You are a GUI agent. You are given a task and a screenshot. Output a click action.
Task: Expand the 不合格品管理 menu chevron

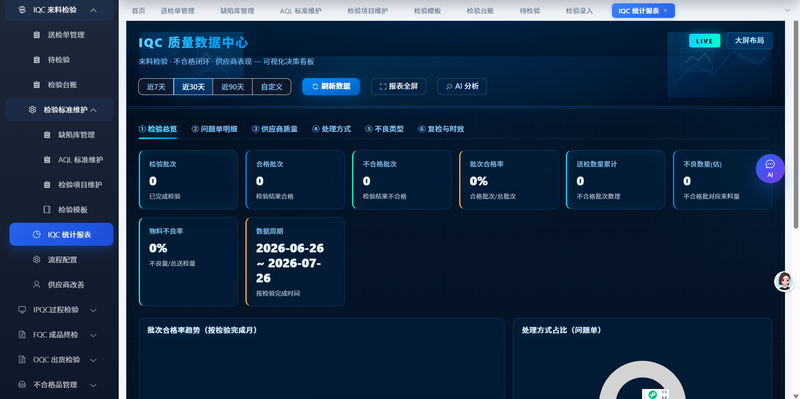click(x=93, y=385)
